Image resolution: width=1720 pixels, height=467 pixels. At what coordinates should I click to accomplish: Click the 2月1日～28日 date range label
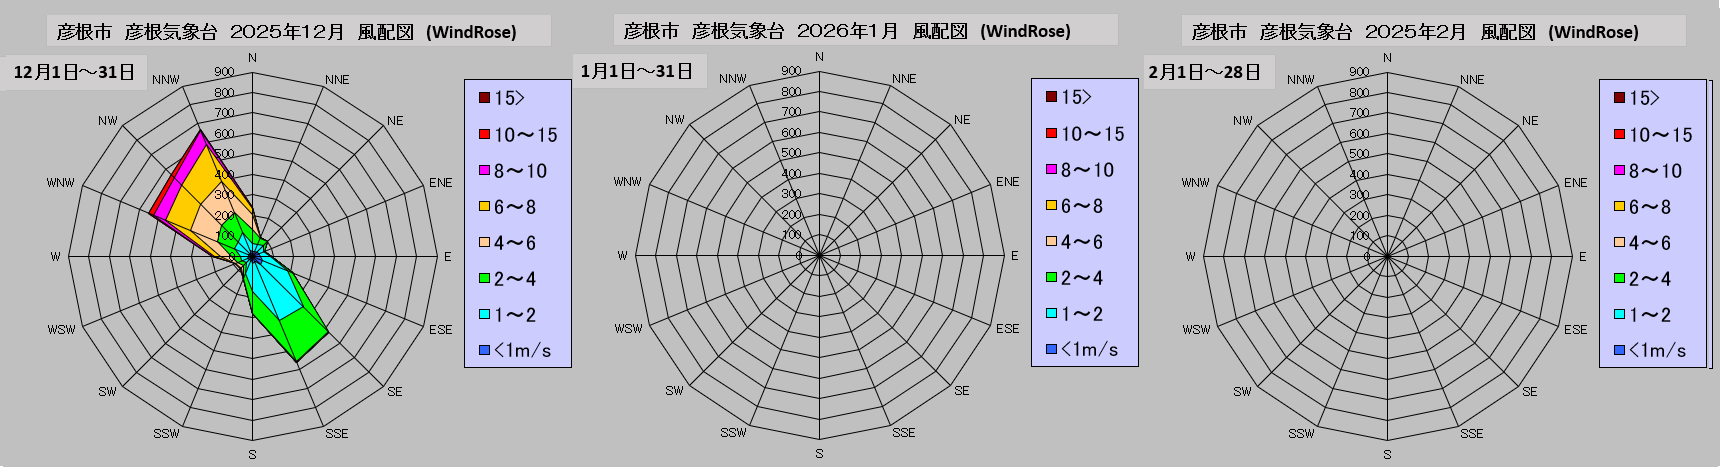[x=1204, y=72]
